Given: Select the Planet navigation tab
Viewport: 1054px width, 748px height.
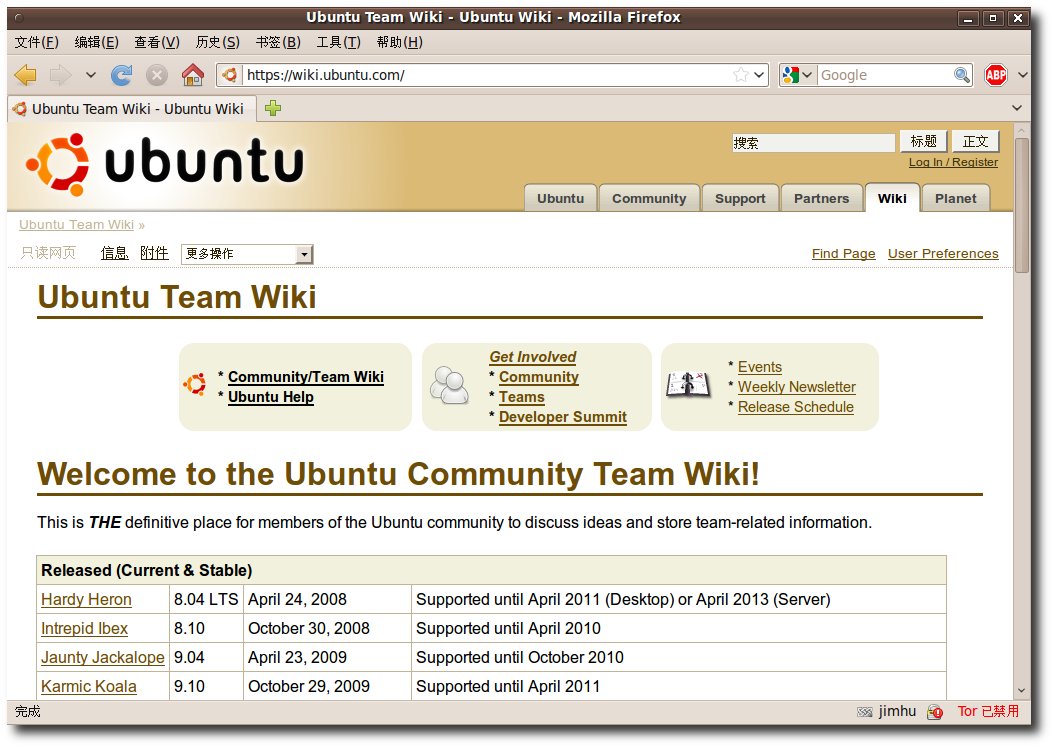Looking at the screenshot, I should (955, 198).
